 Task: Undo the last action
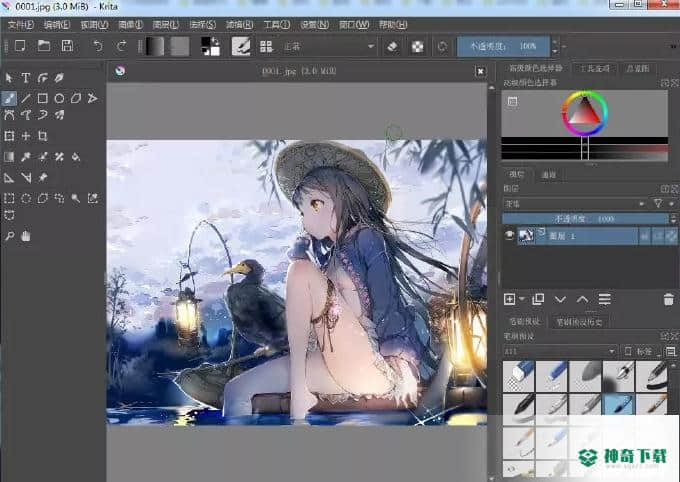[x=98, y=46]
